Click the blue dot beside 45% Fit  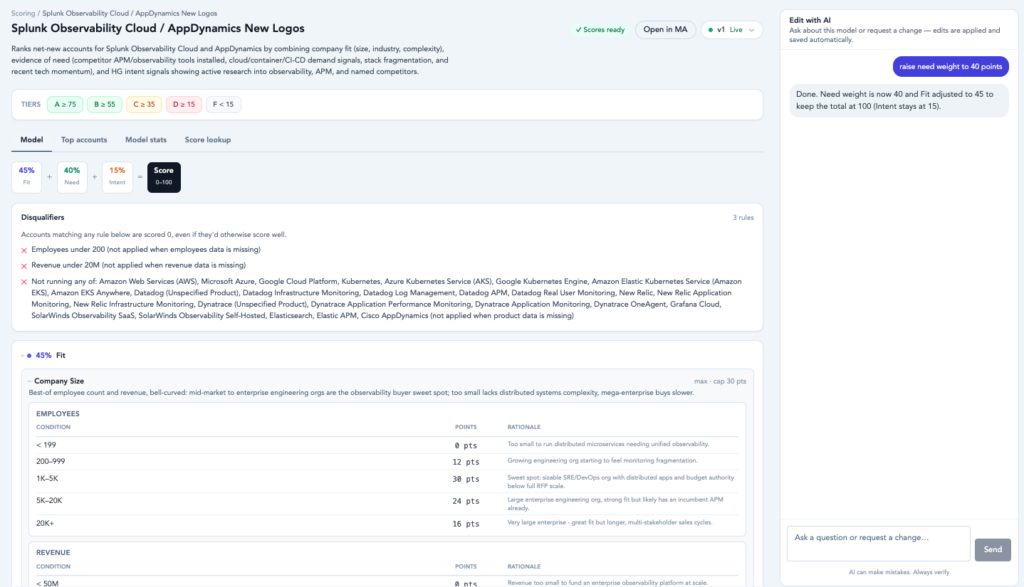coord(29,356)
